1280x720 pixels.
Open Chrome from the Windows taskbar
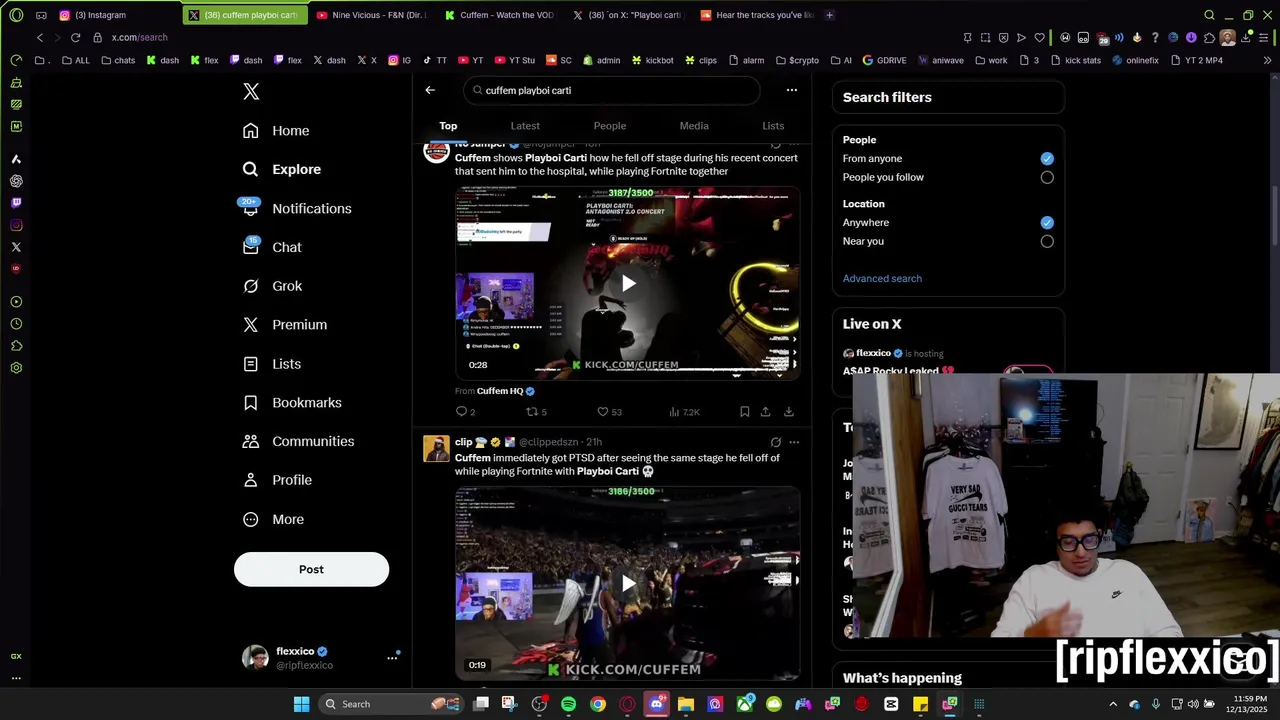[598, 704]
